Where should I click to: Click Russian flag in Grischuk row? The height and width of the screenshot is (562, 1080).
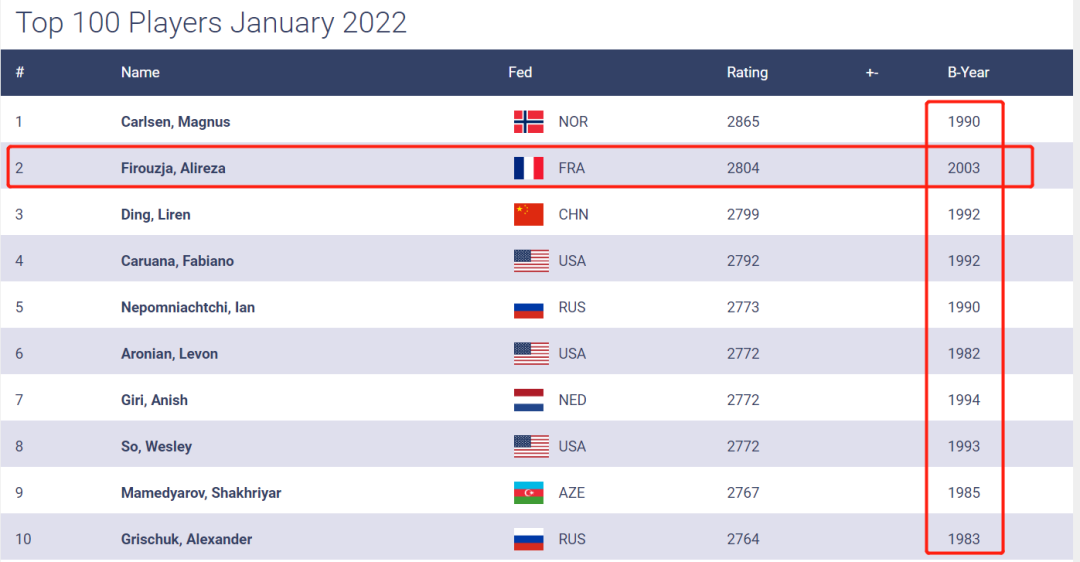528,539
